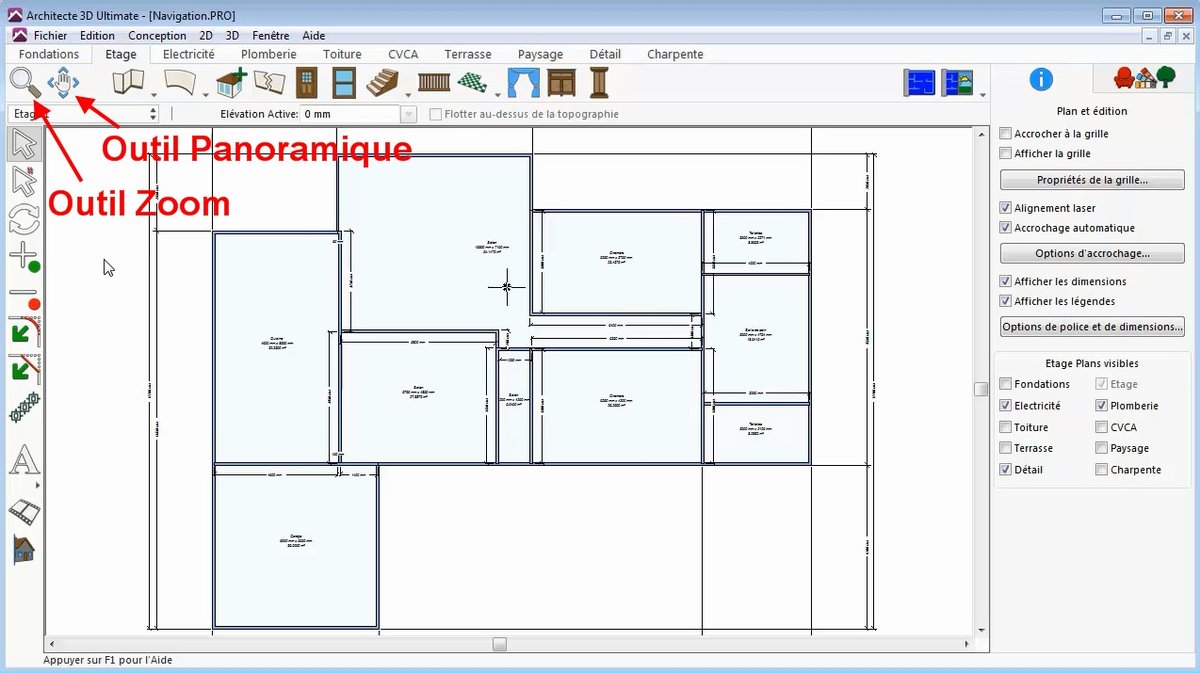Open the Fenêtre menu

coord(271,35)
